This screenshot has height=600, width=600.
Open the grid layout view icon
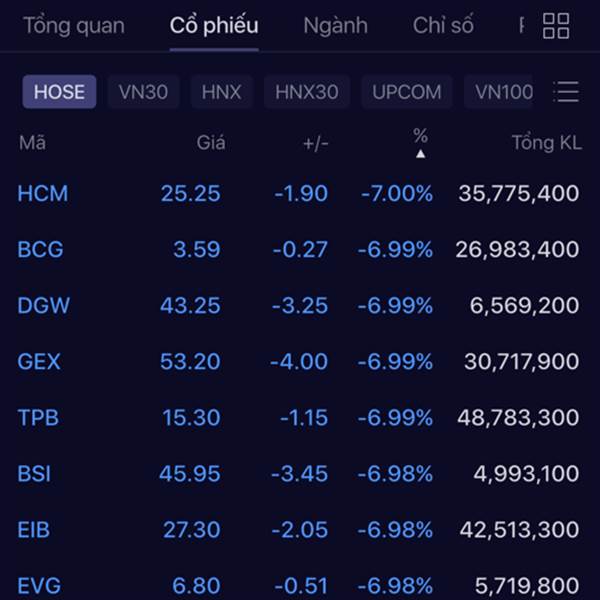556,26
